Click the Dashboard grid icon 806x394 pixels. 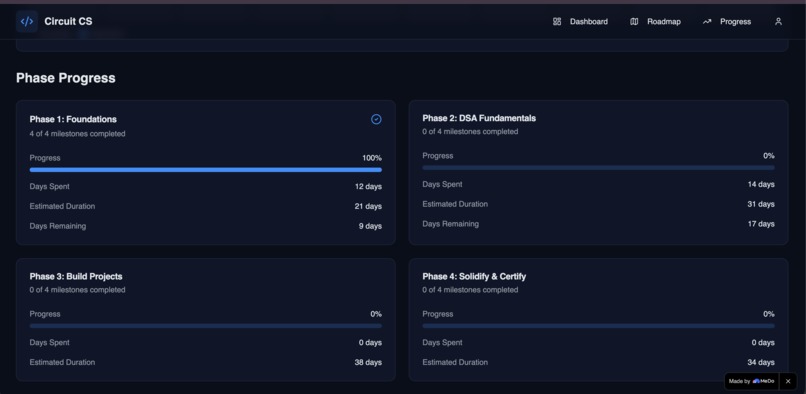tap(557, 22)
